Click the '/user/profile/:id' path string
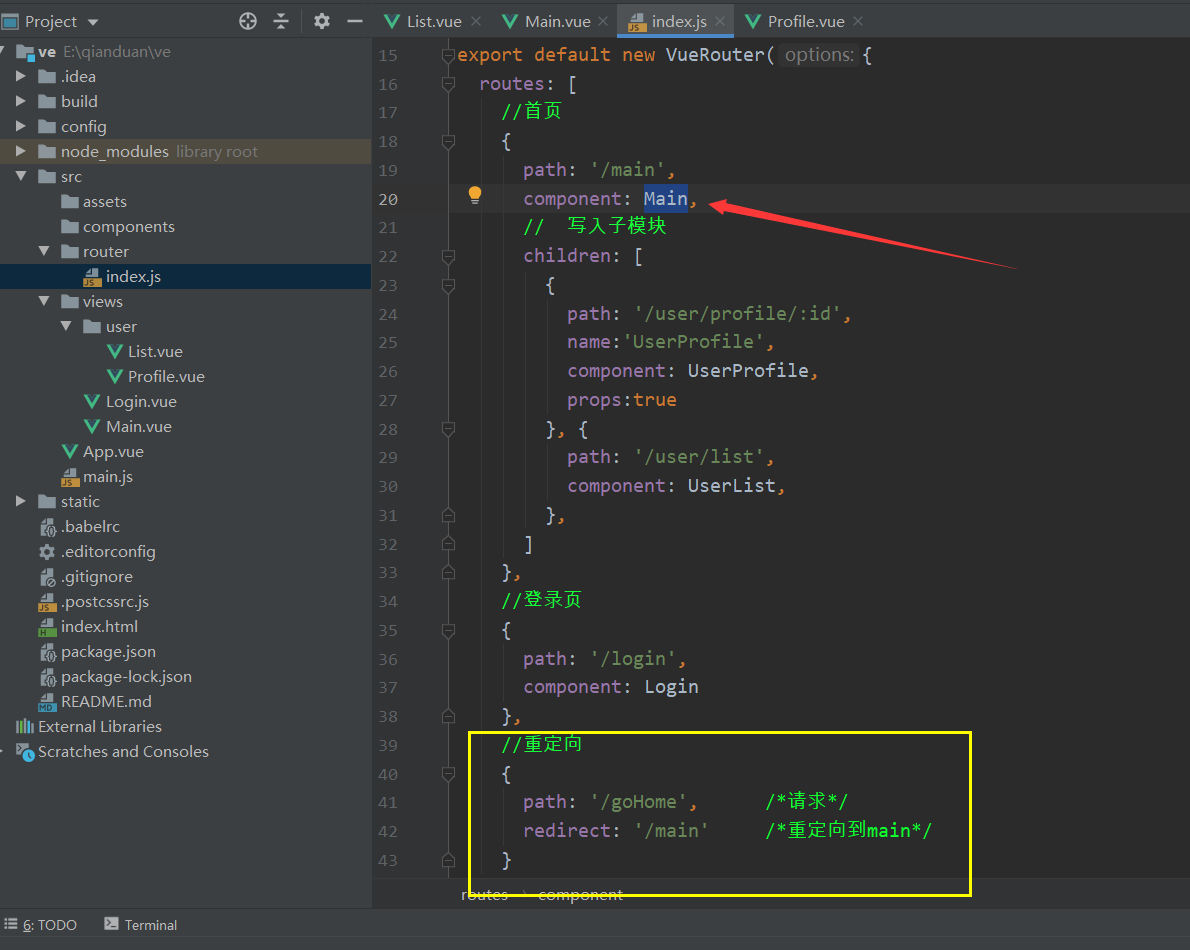 738,313
